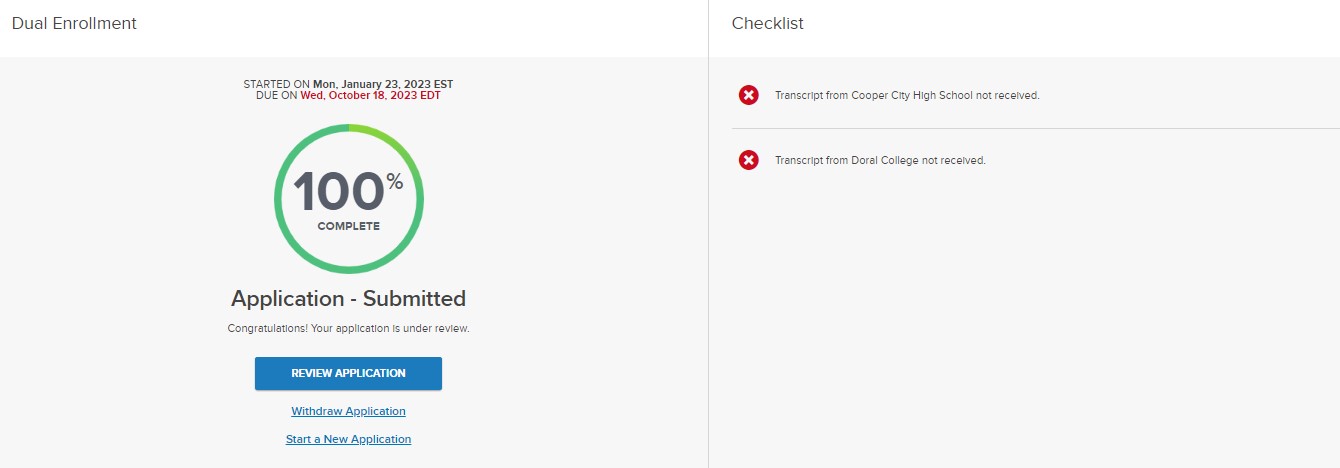Click the divider line between checklist items

point(1035,128)
